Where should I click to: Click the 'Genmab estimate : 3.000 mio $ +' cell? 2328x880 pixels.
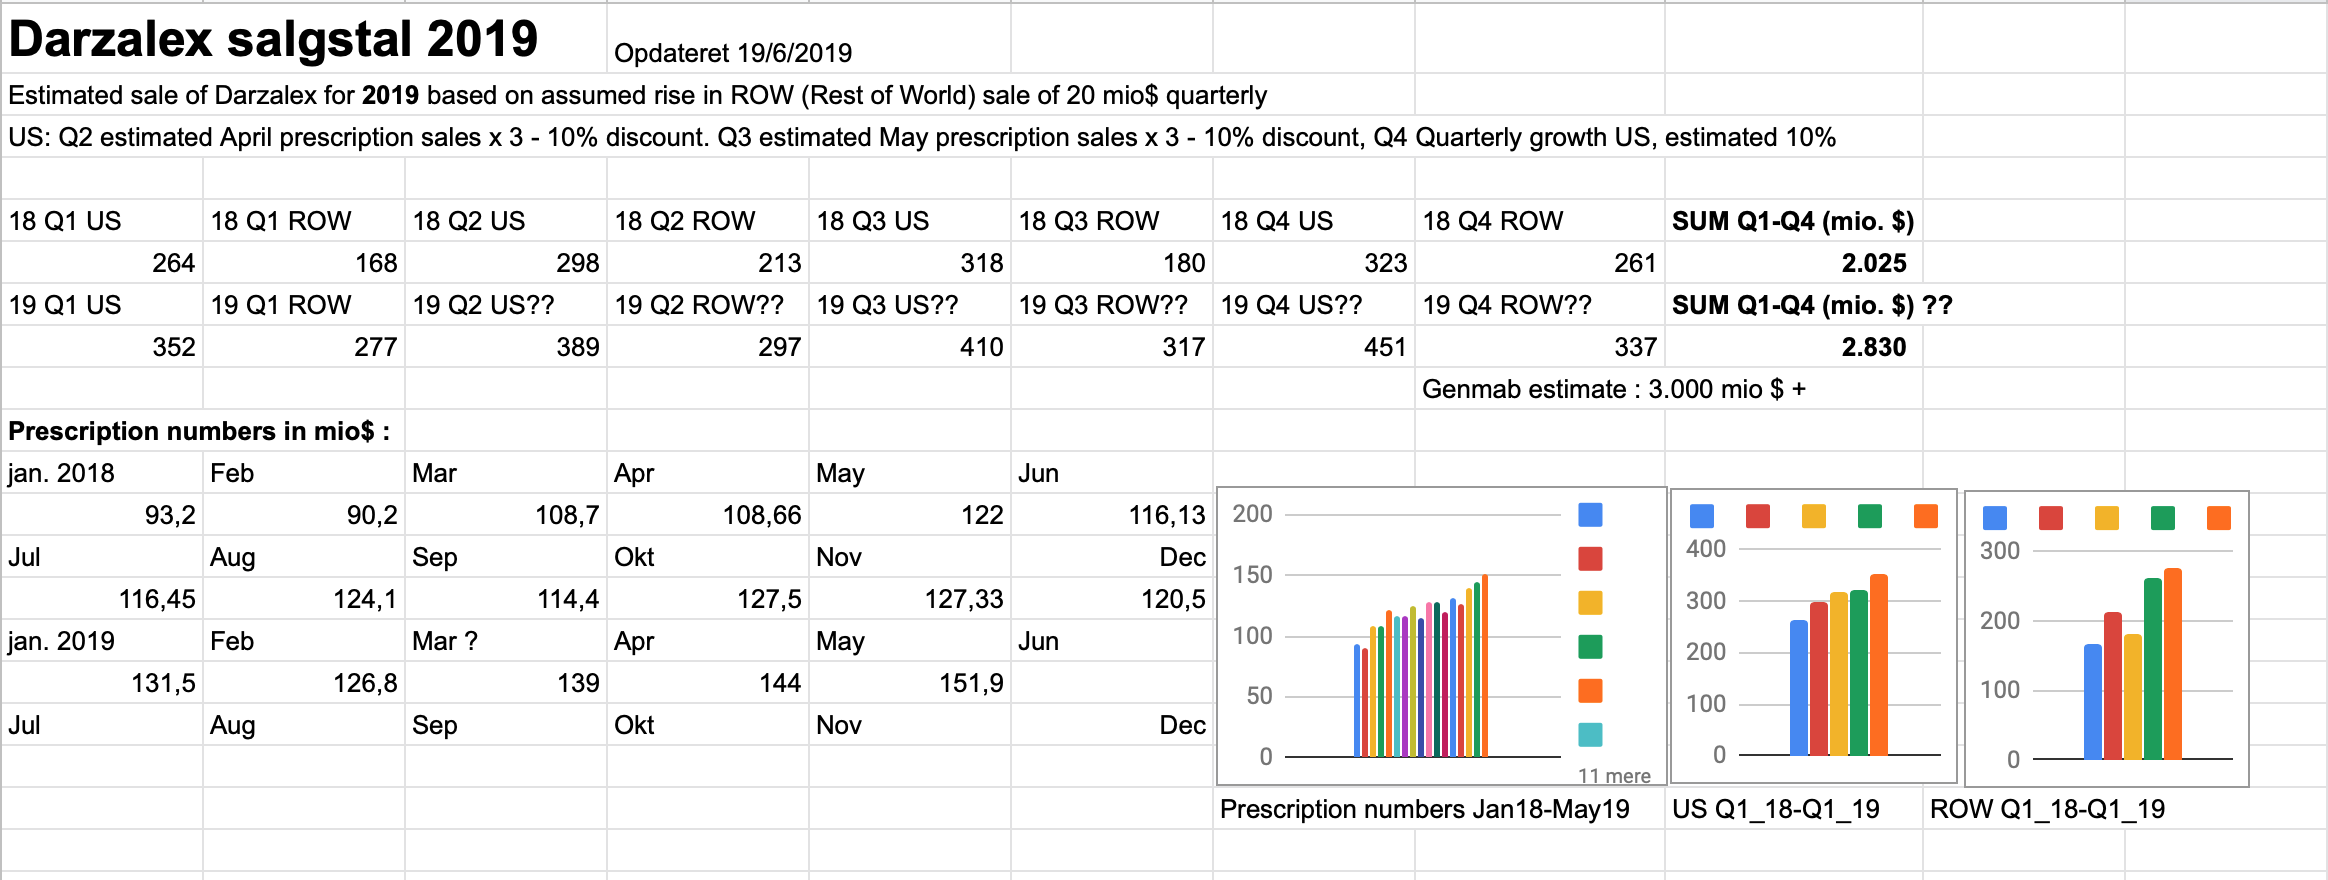(x=1613, y=388)
